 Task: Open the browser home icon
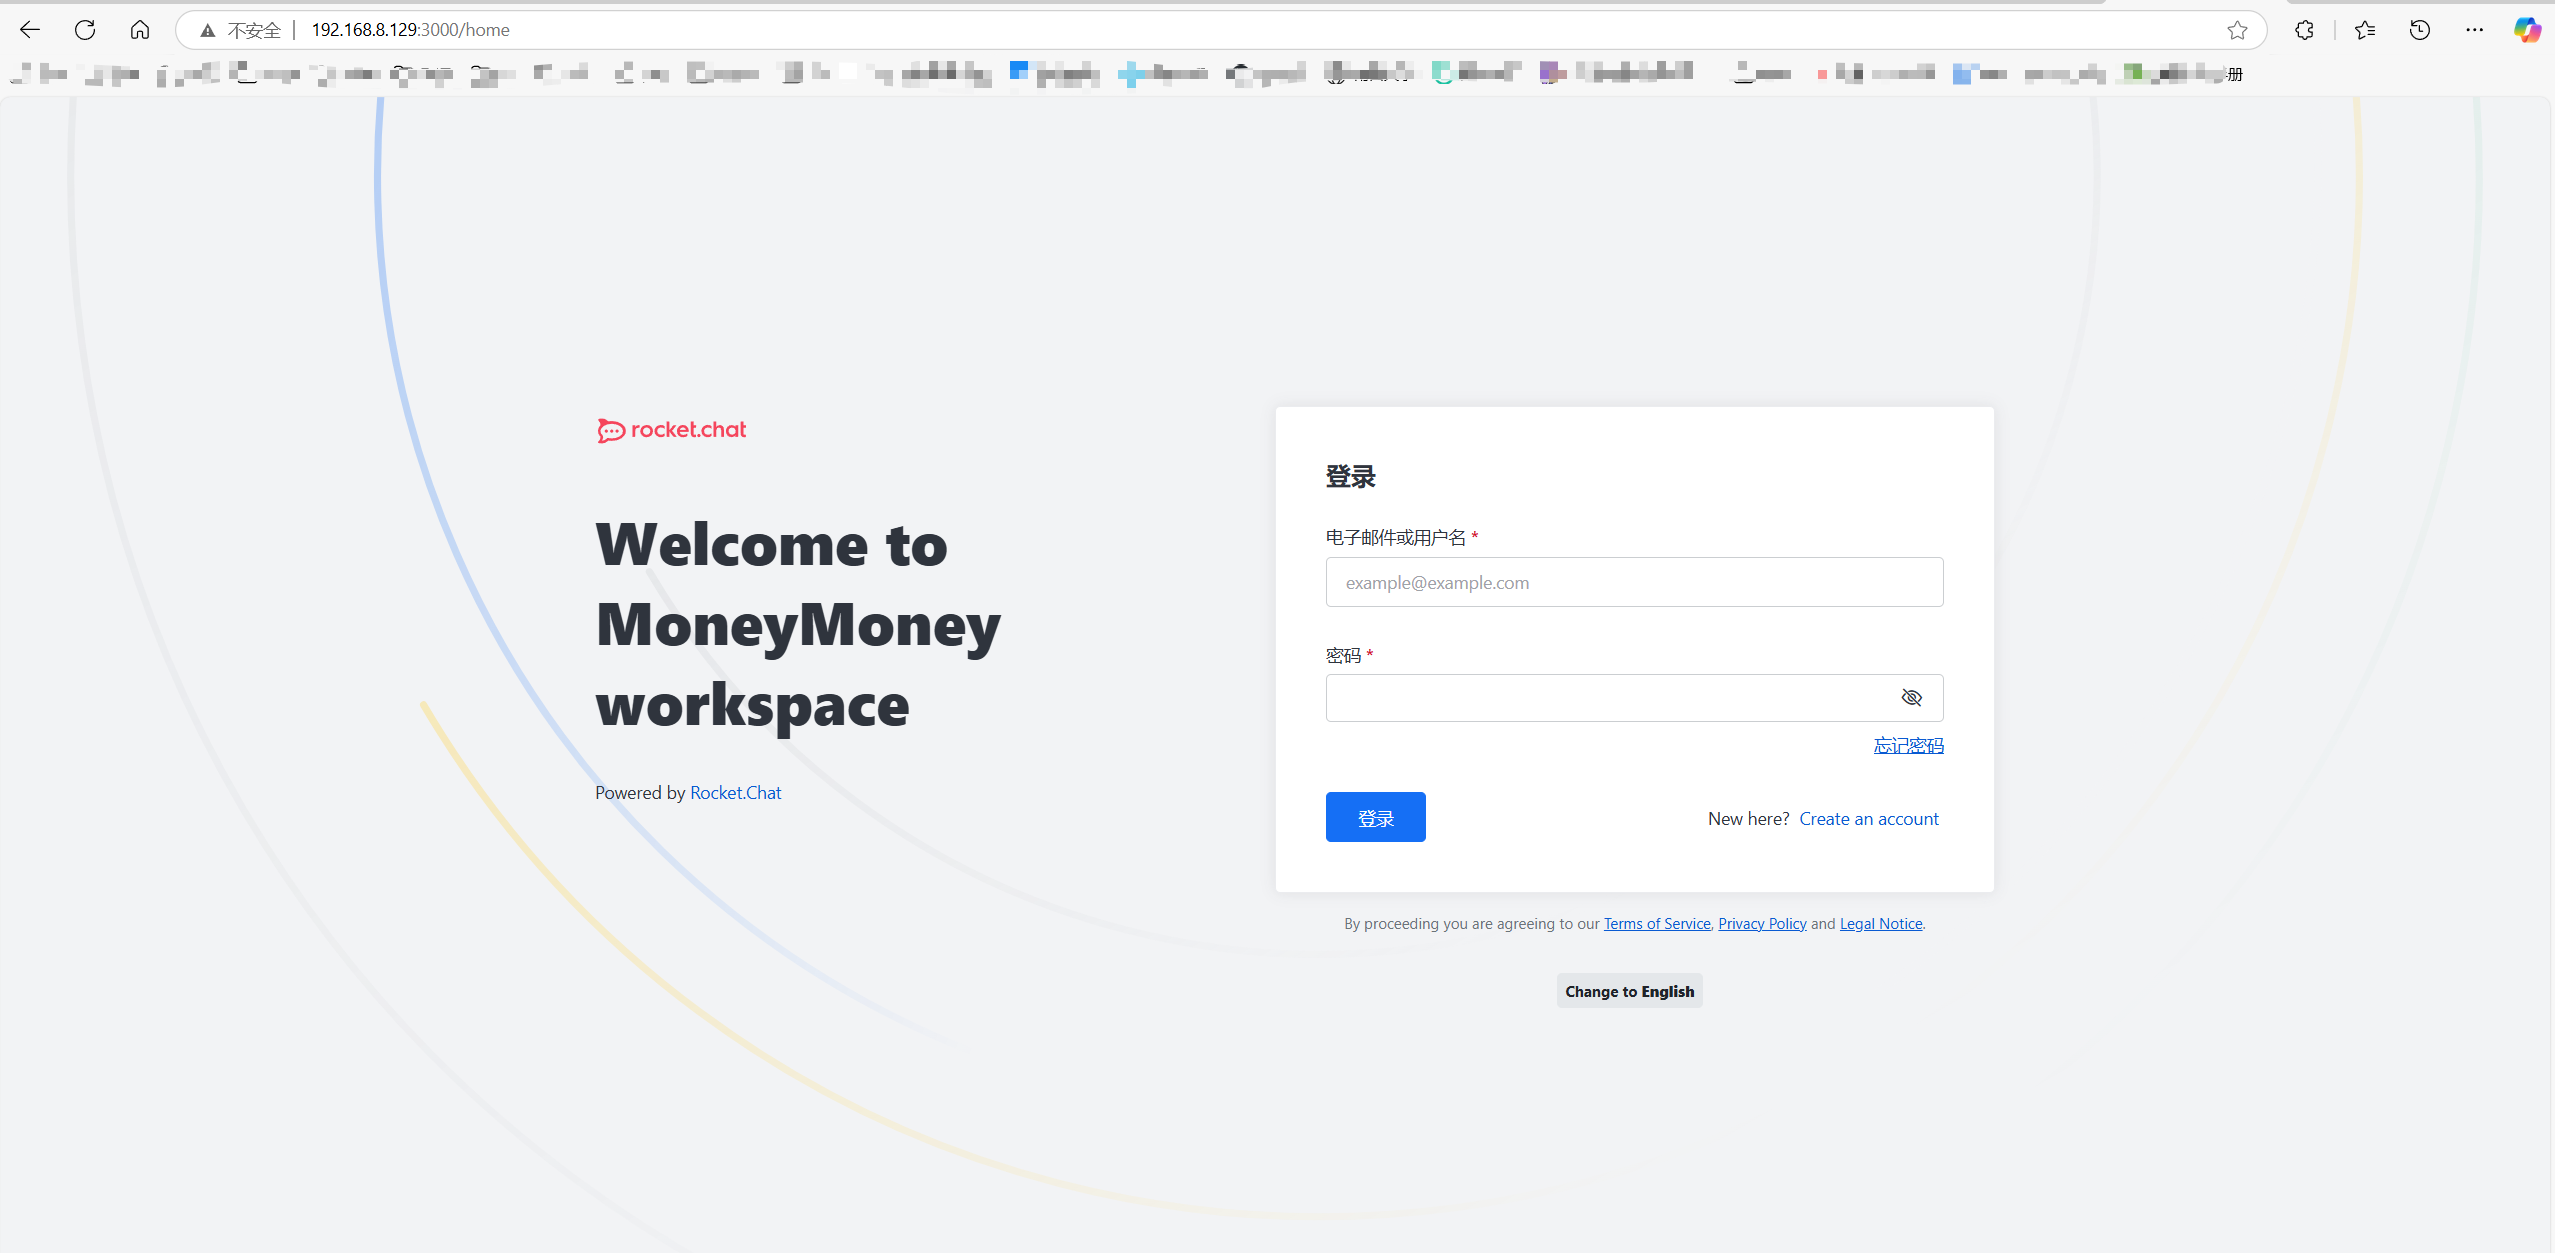(140, 30)
